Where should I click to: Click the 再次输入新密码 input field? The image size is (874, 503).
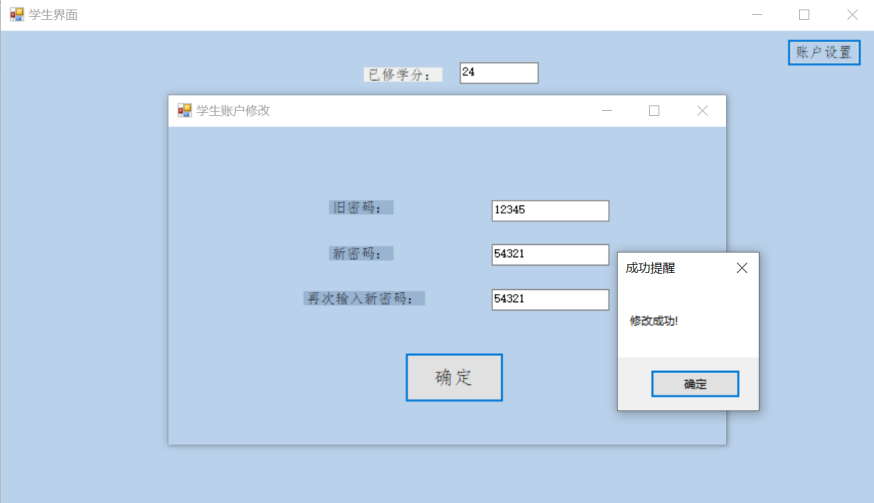[x=550, y=299]
